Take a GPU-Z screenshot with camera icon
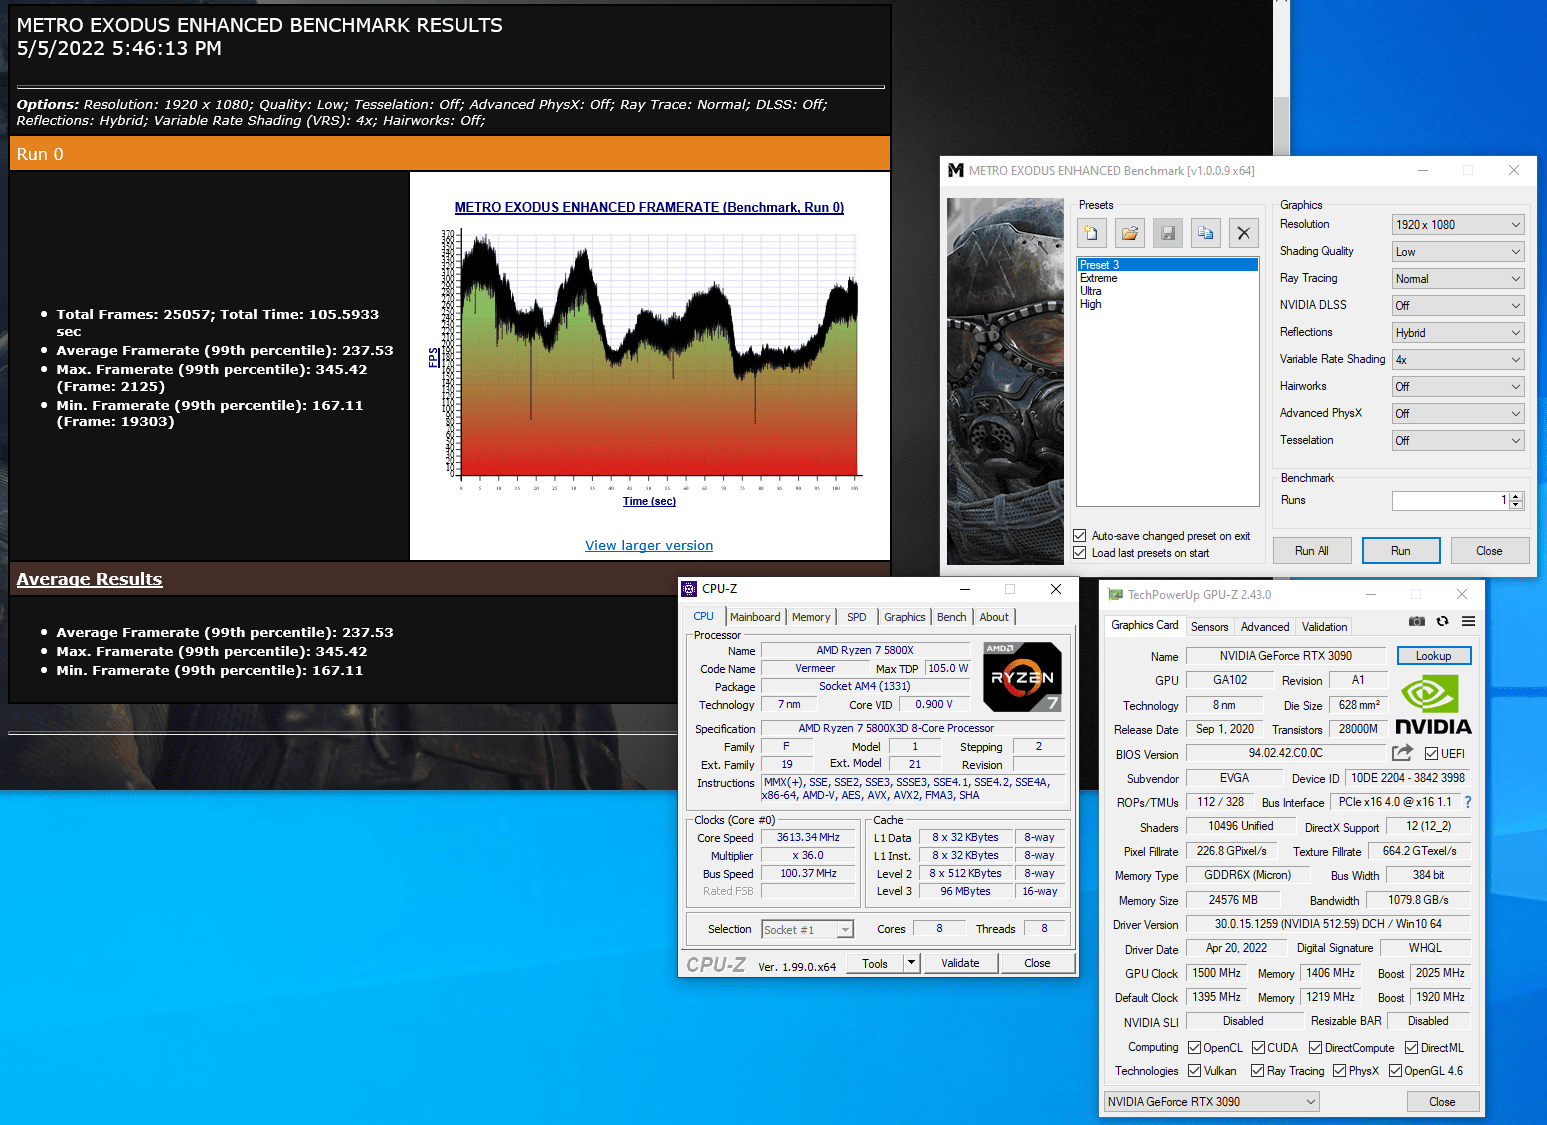 coord(1416,621)
